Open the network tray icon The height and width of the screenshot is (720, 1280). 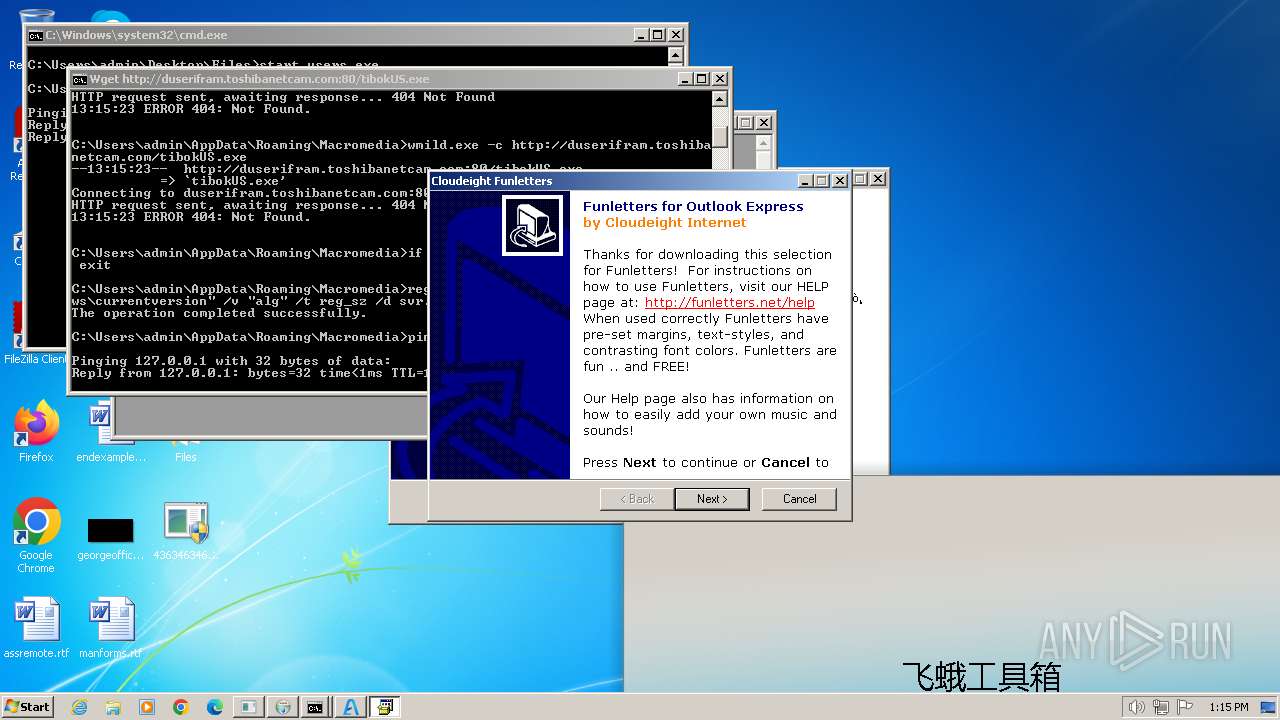pos(1161,707)
